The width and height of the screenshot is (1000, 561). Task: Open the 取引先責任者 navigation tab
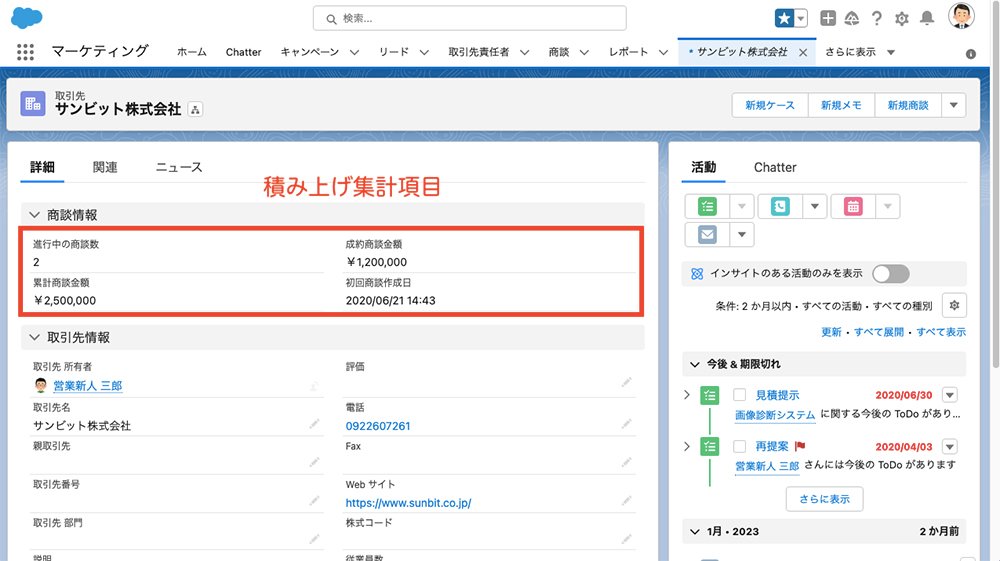[479, 52]
